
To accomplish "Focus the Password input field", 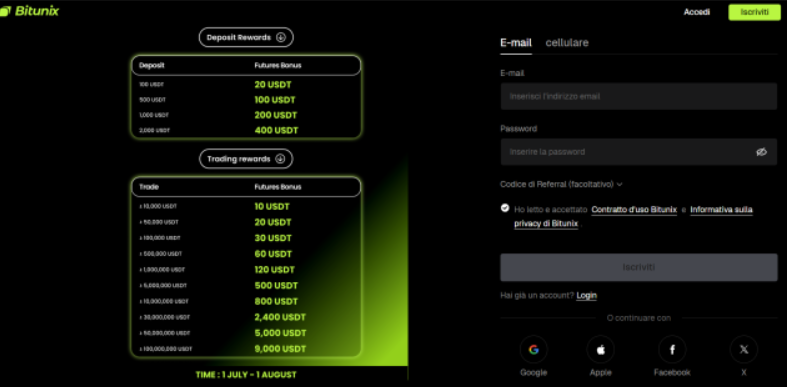I will click(x=638, y=152).
